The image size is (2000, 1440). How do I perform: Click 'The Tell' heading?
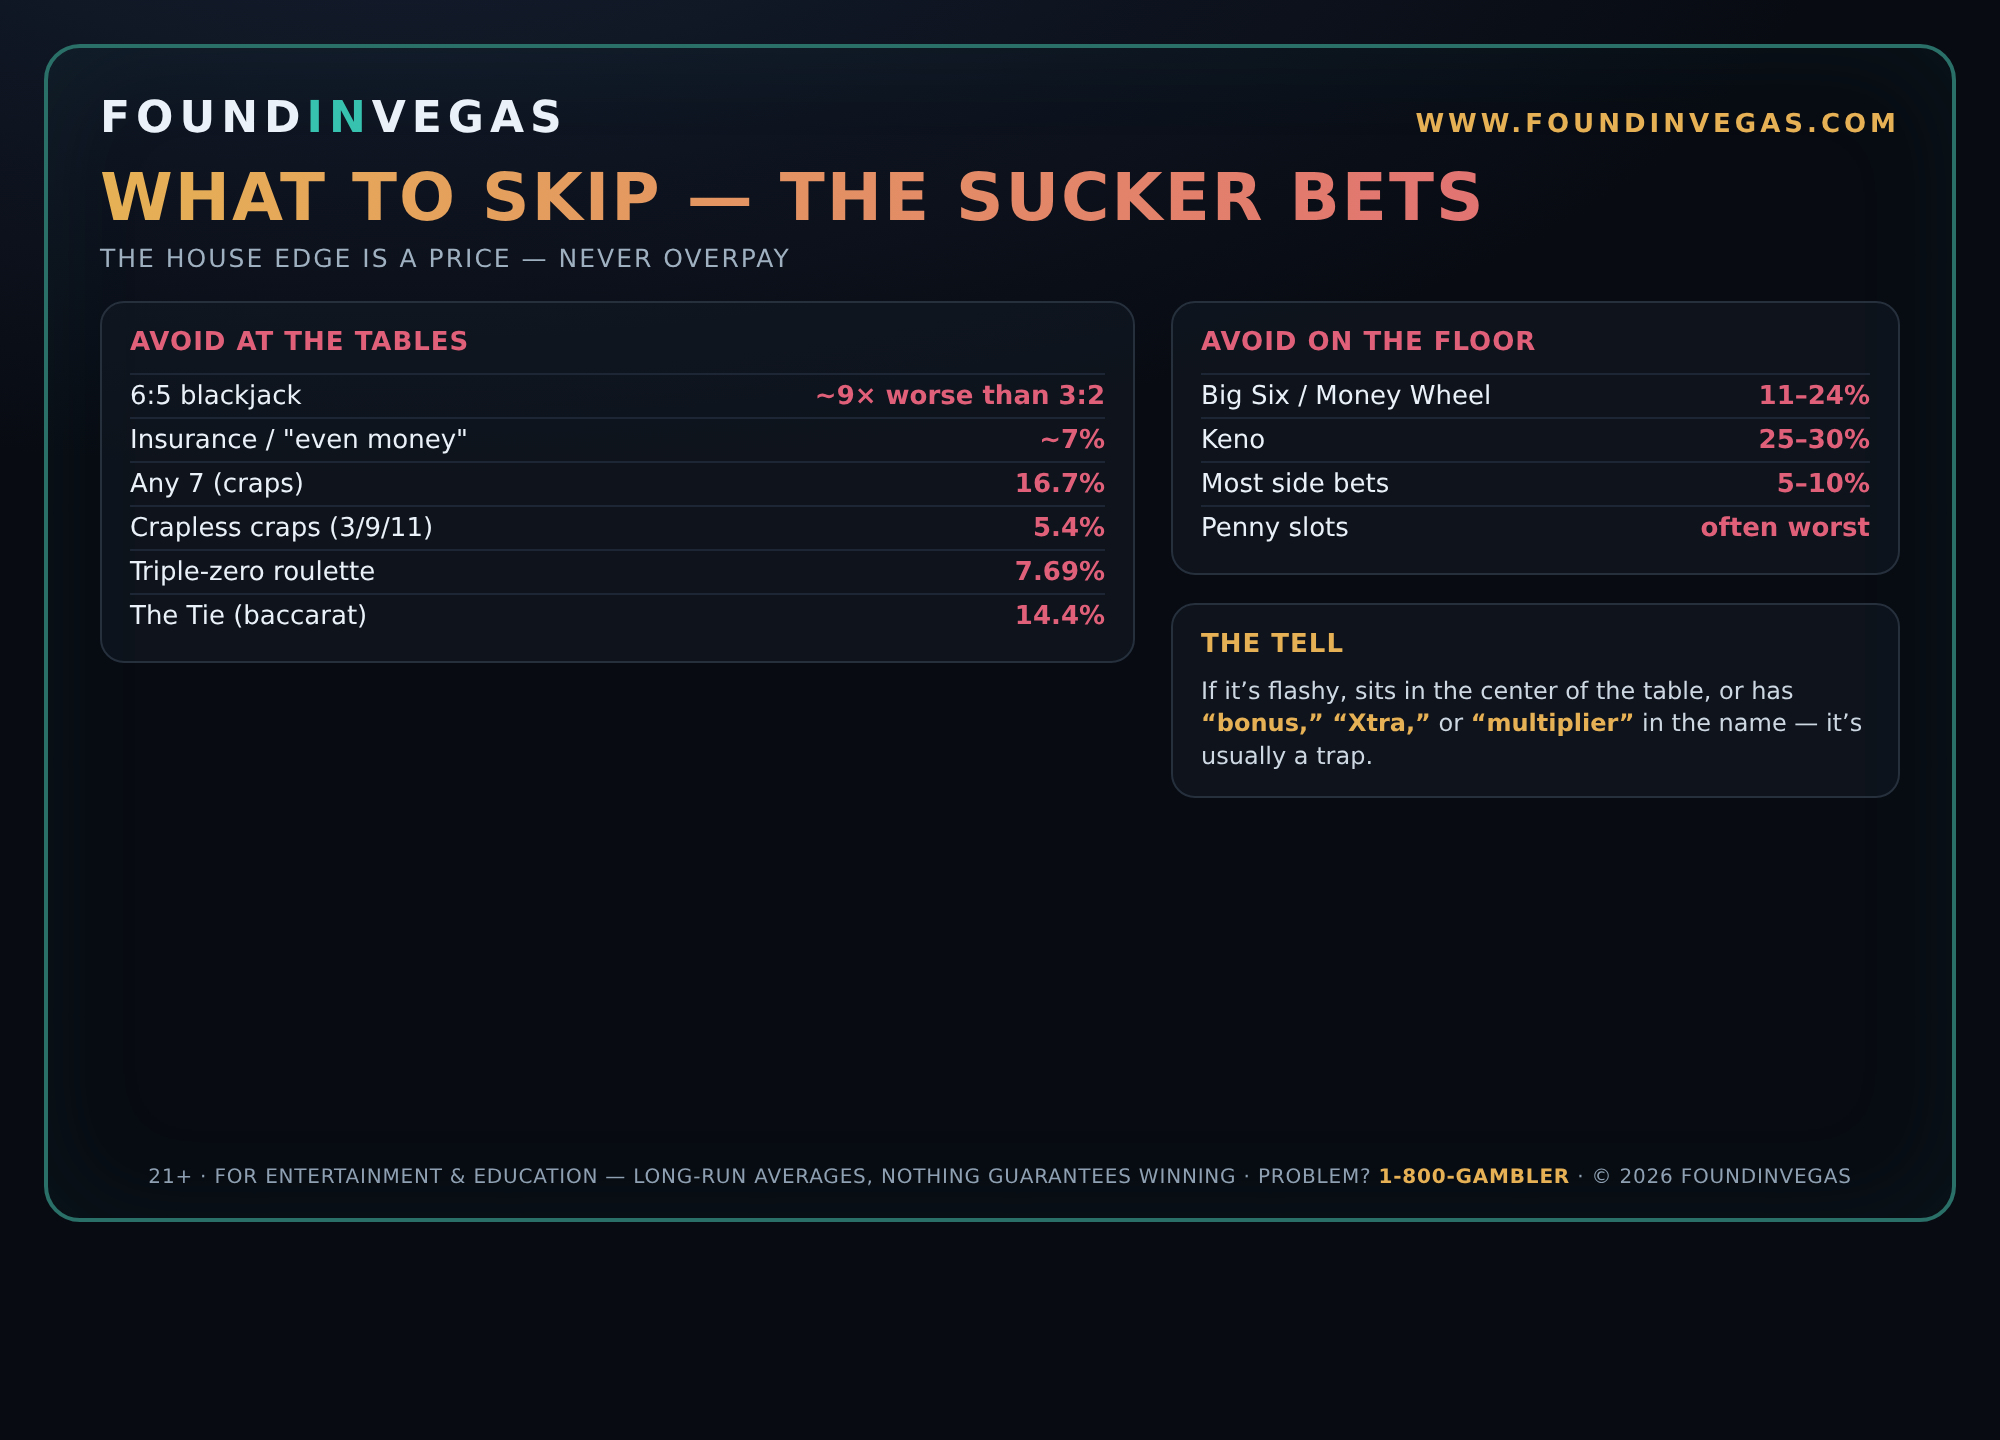[x=1272, y=643]
